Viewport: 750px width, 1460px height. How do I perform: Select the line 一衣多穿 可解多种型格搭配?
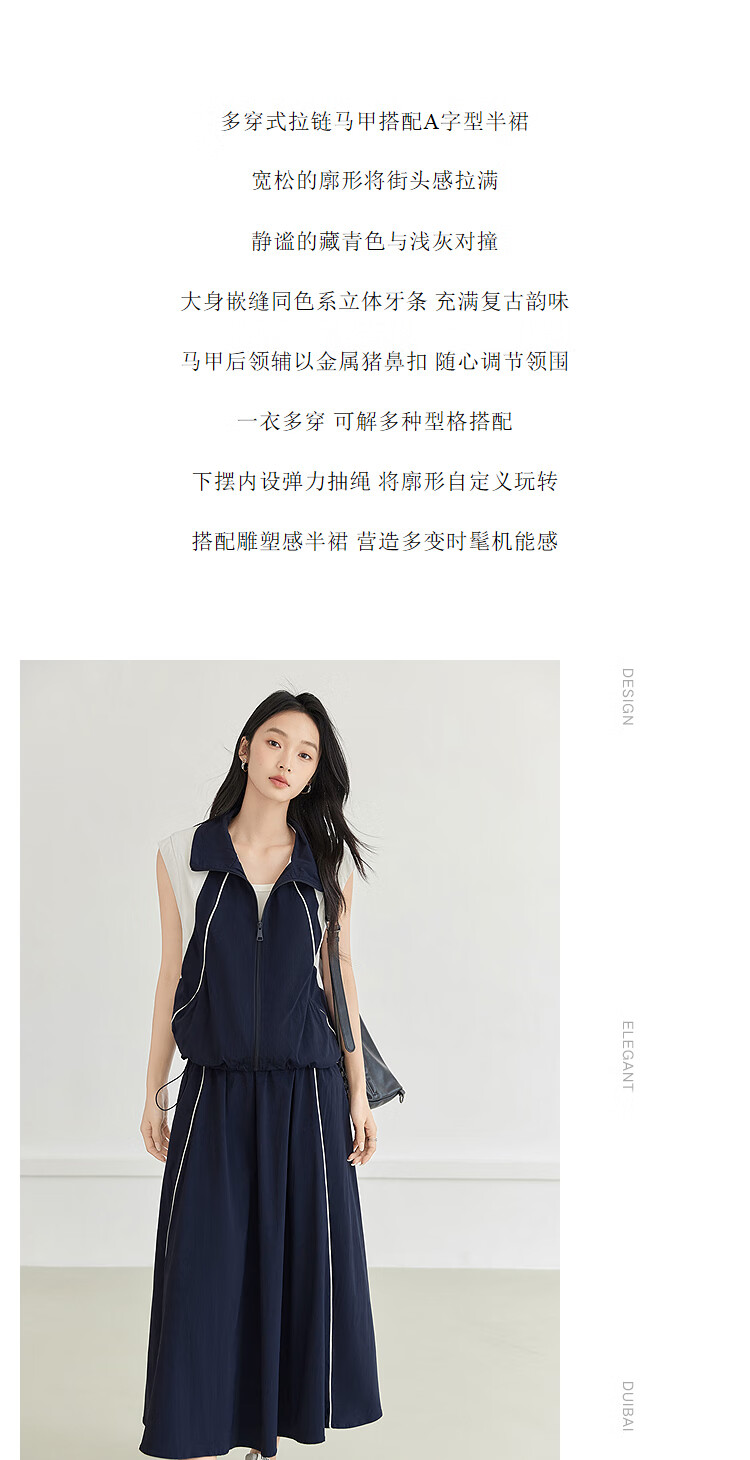click(375, 421)
